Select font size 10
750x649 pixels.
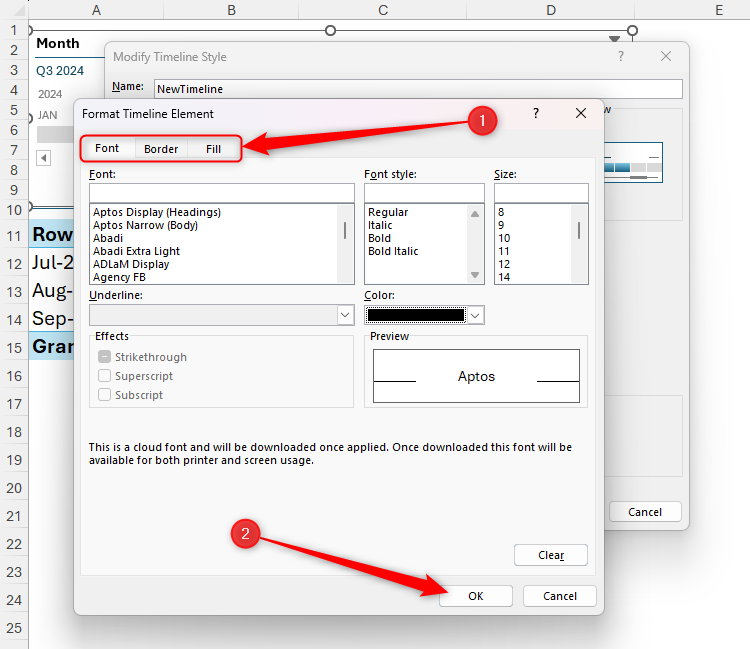click(504, 238)
